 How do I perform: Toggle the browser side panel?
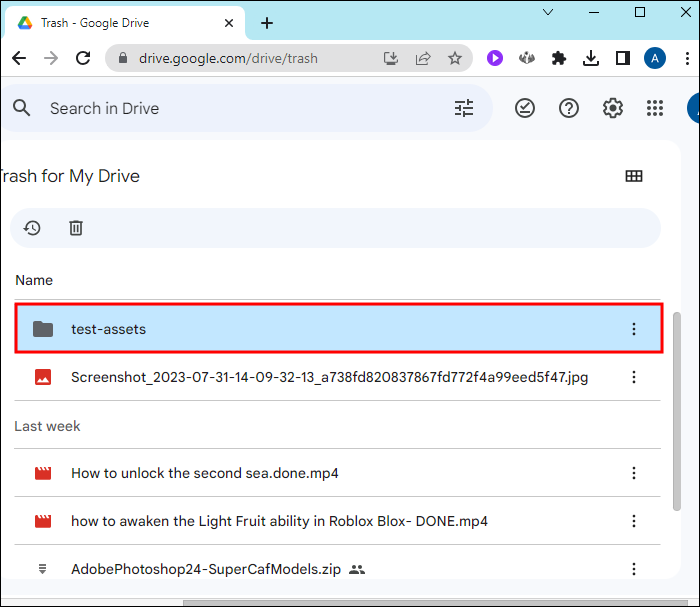[623, 58]
